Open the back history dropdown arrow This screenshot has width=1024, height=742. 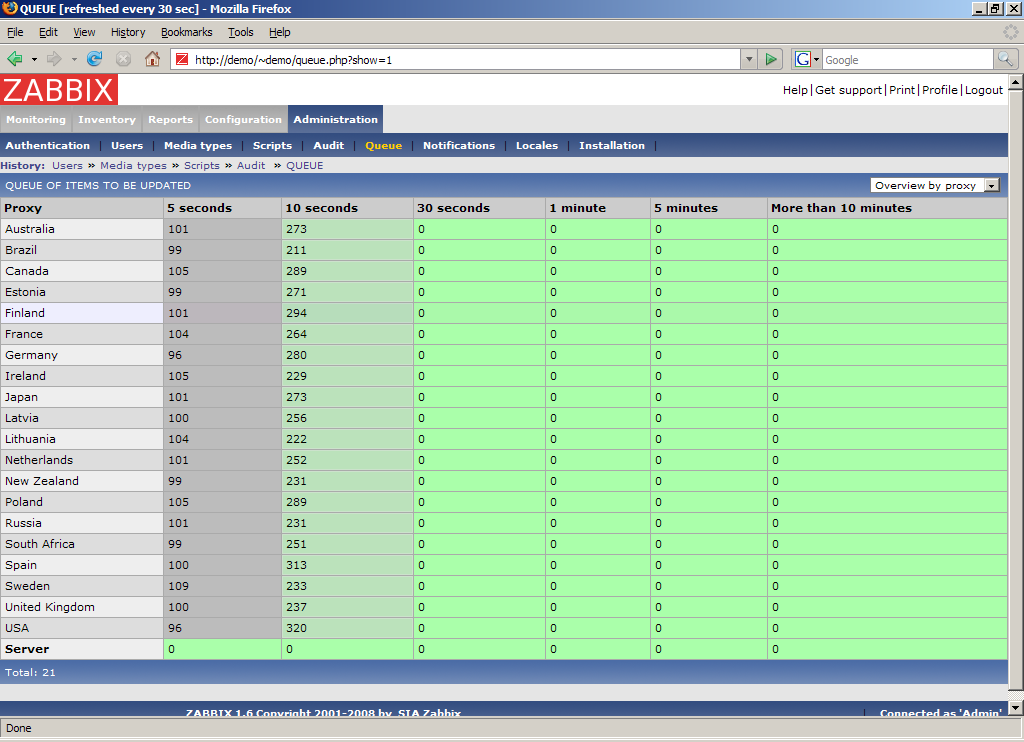click(x=34, y=59)
